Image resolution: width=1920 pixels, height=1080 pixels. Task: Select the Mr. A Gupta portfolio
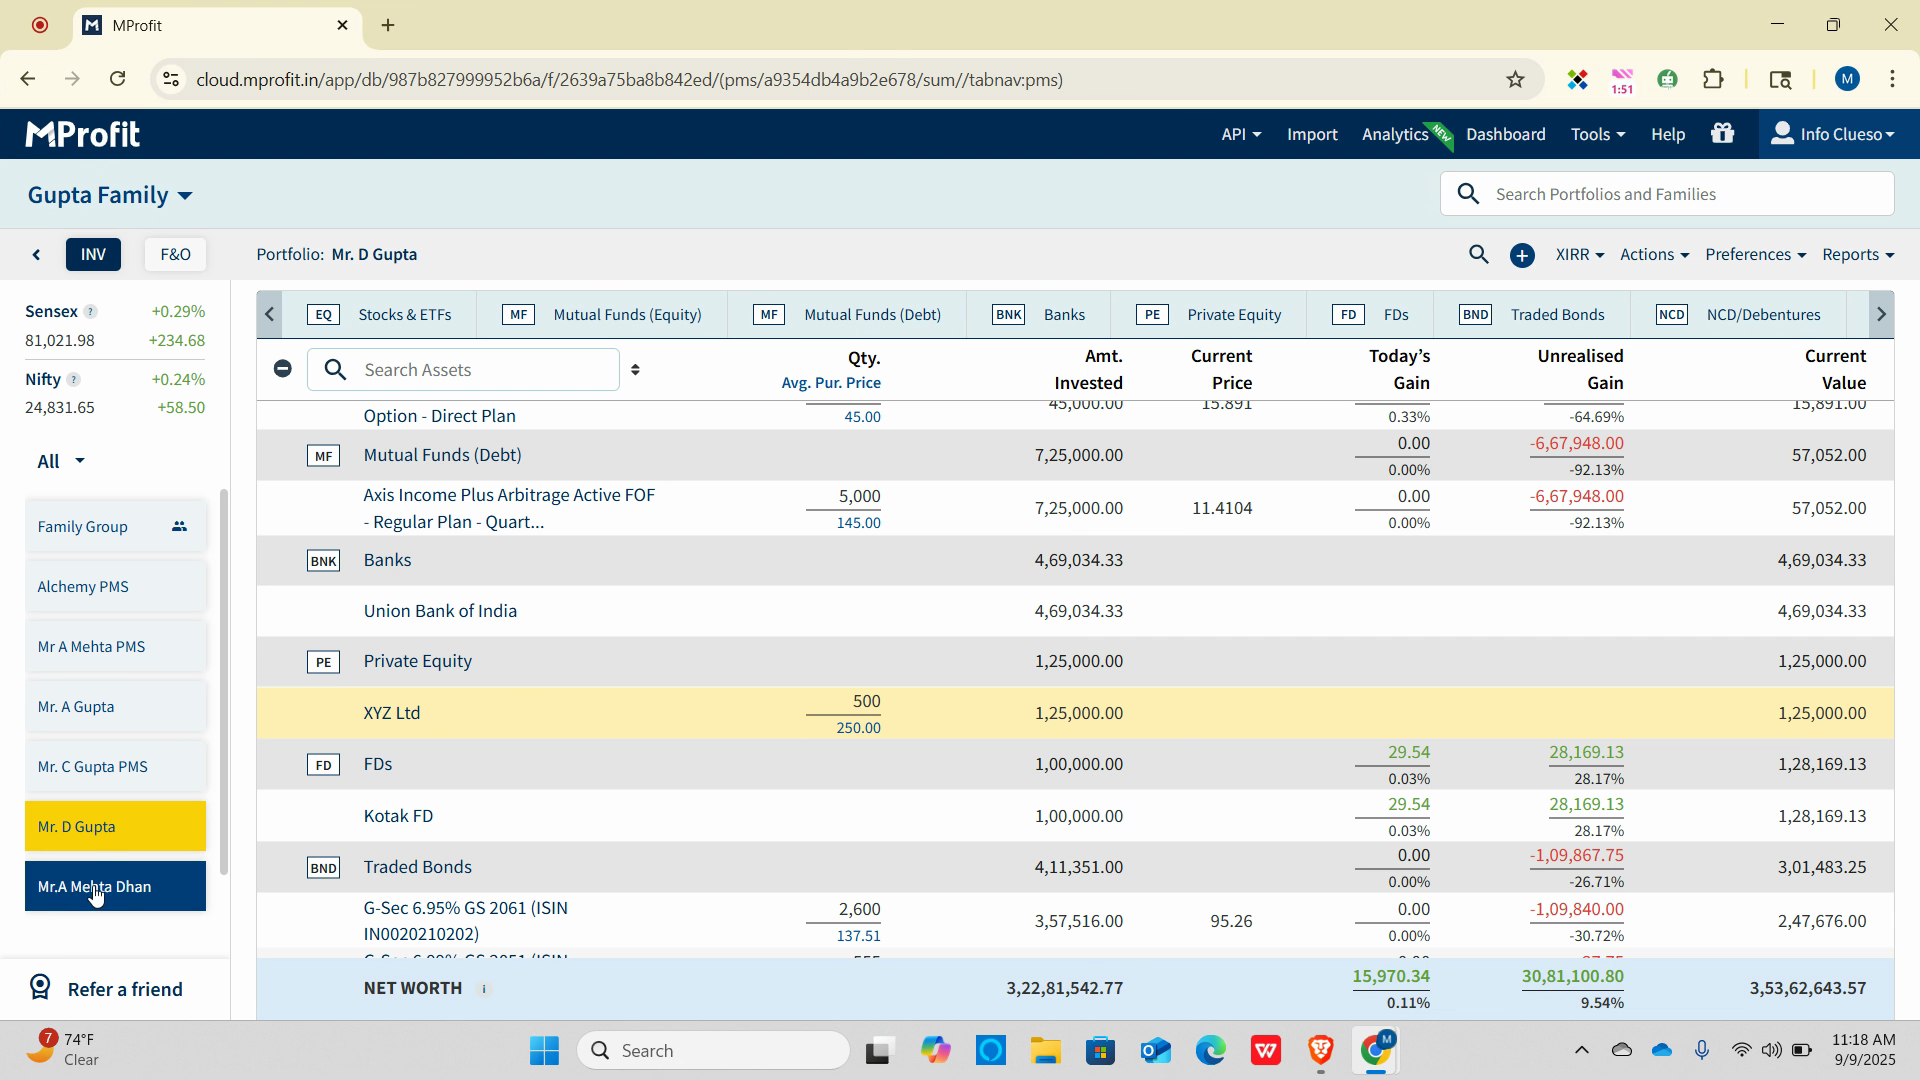[x=115, y=707]
